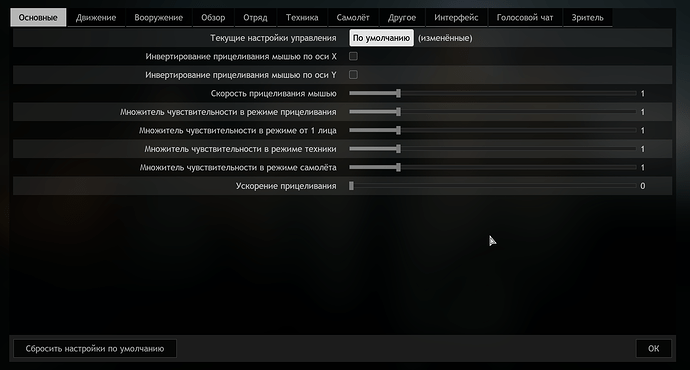Image resolution: width=690 pixels, height=370 pixels.
Task: Switch to the Зритель tab
Action: (x=587, y=18)
